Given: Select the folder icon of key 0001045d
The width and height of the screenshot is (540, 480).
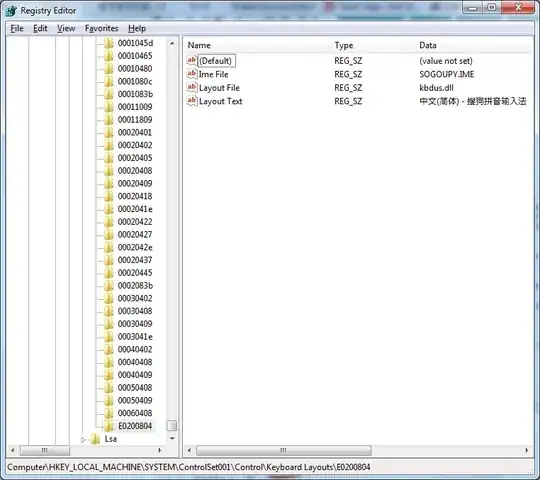Looking at the screenshot, I should 108,43.
